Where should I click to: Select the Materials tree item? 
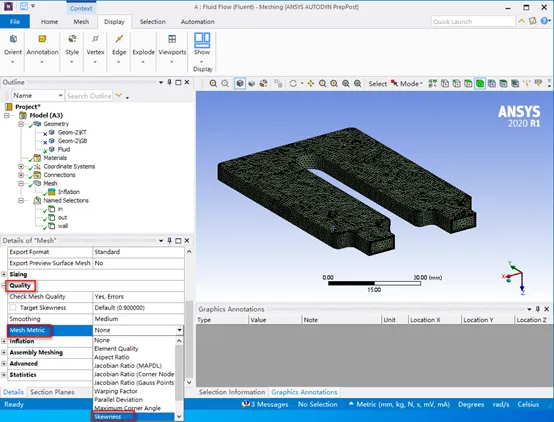[55, 158]
